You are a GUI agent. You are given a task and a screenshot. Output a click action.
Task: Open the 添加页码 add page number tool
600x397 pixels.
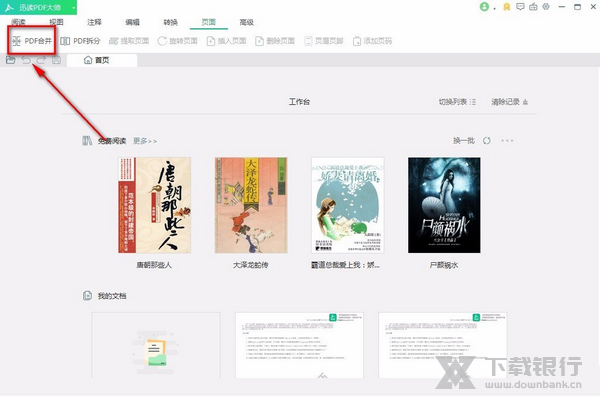tap(372, 41)
